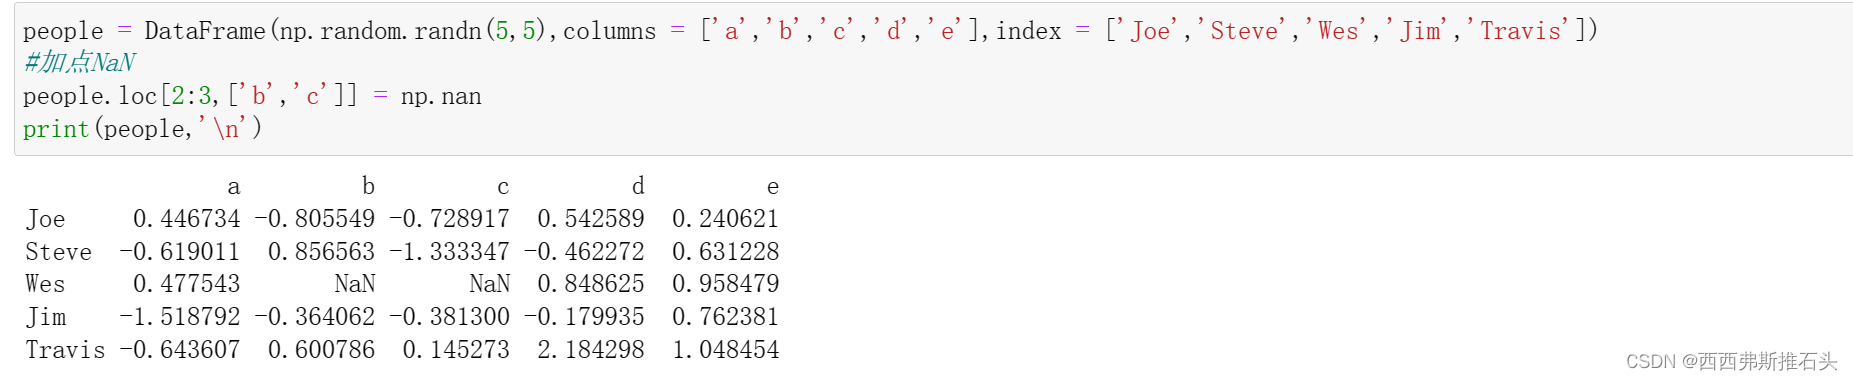Click value 0.446734 in Joe row
1853x380 pixels.
pos(187,219)
